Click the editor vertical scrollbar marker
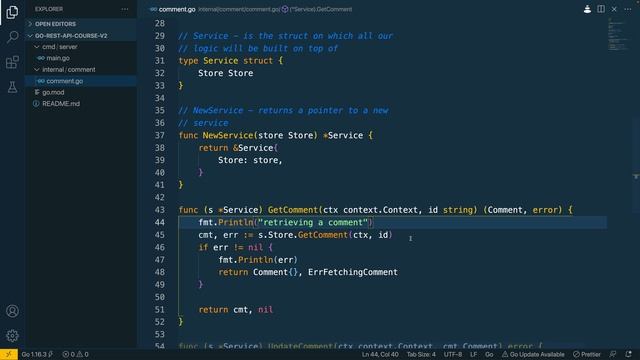The height and width of the screenshot is (360, 640). [x=636, y=176]
